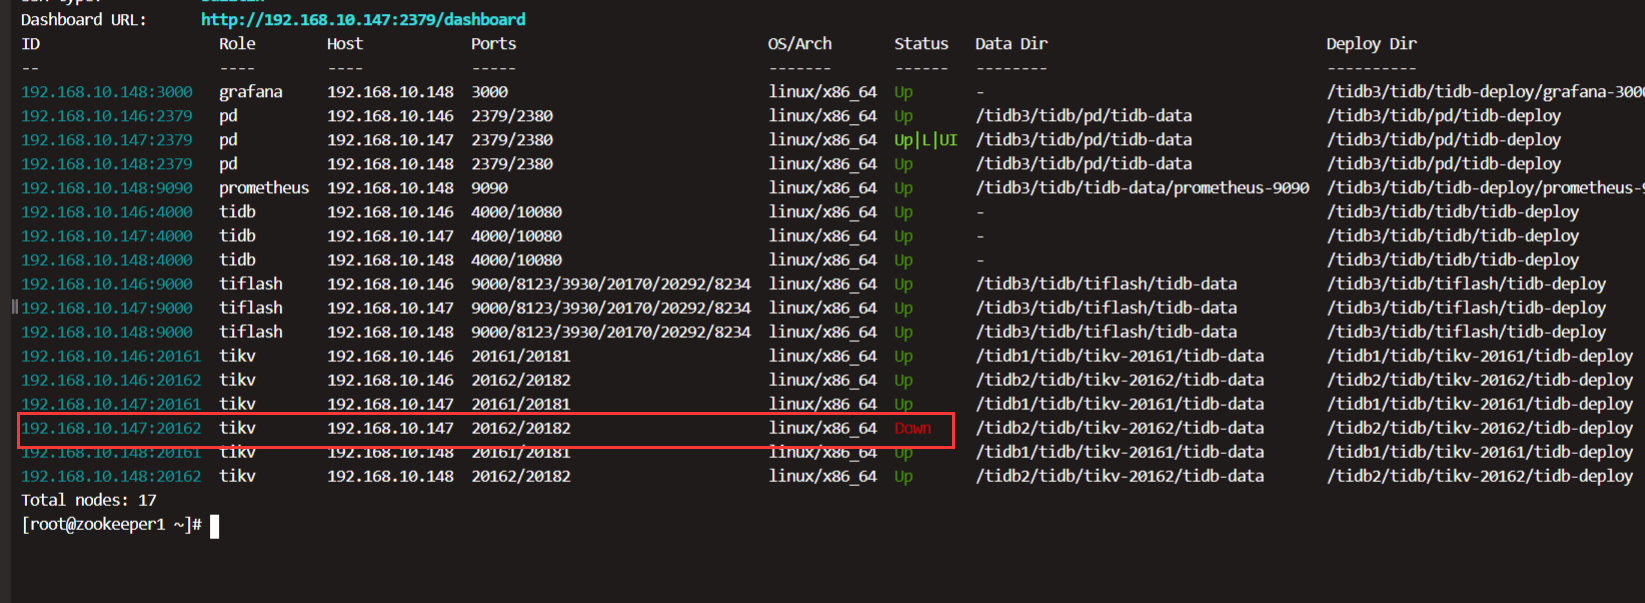Click the prometheus row port 9090

[x=490, y=188]
